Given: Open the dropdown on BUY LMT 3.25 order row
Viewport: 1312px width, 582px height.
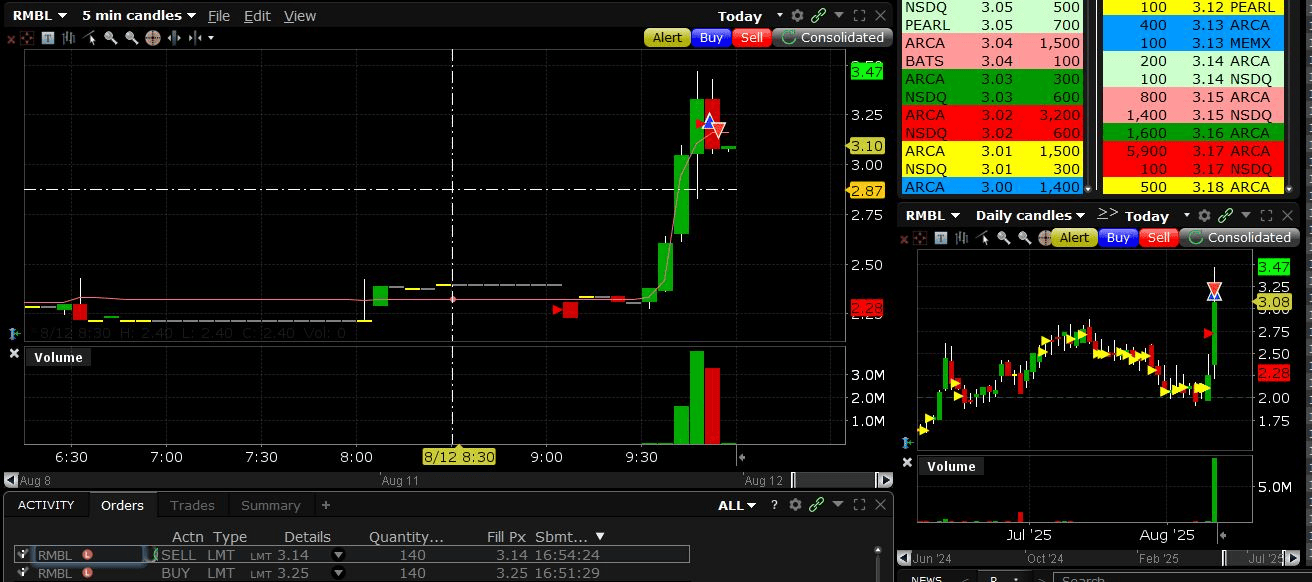Looking at the screenshot, I should pyautogui.click(x=338, y=573).
